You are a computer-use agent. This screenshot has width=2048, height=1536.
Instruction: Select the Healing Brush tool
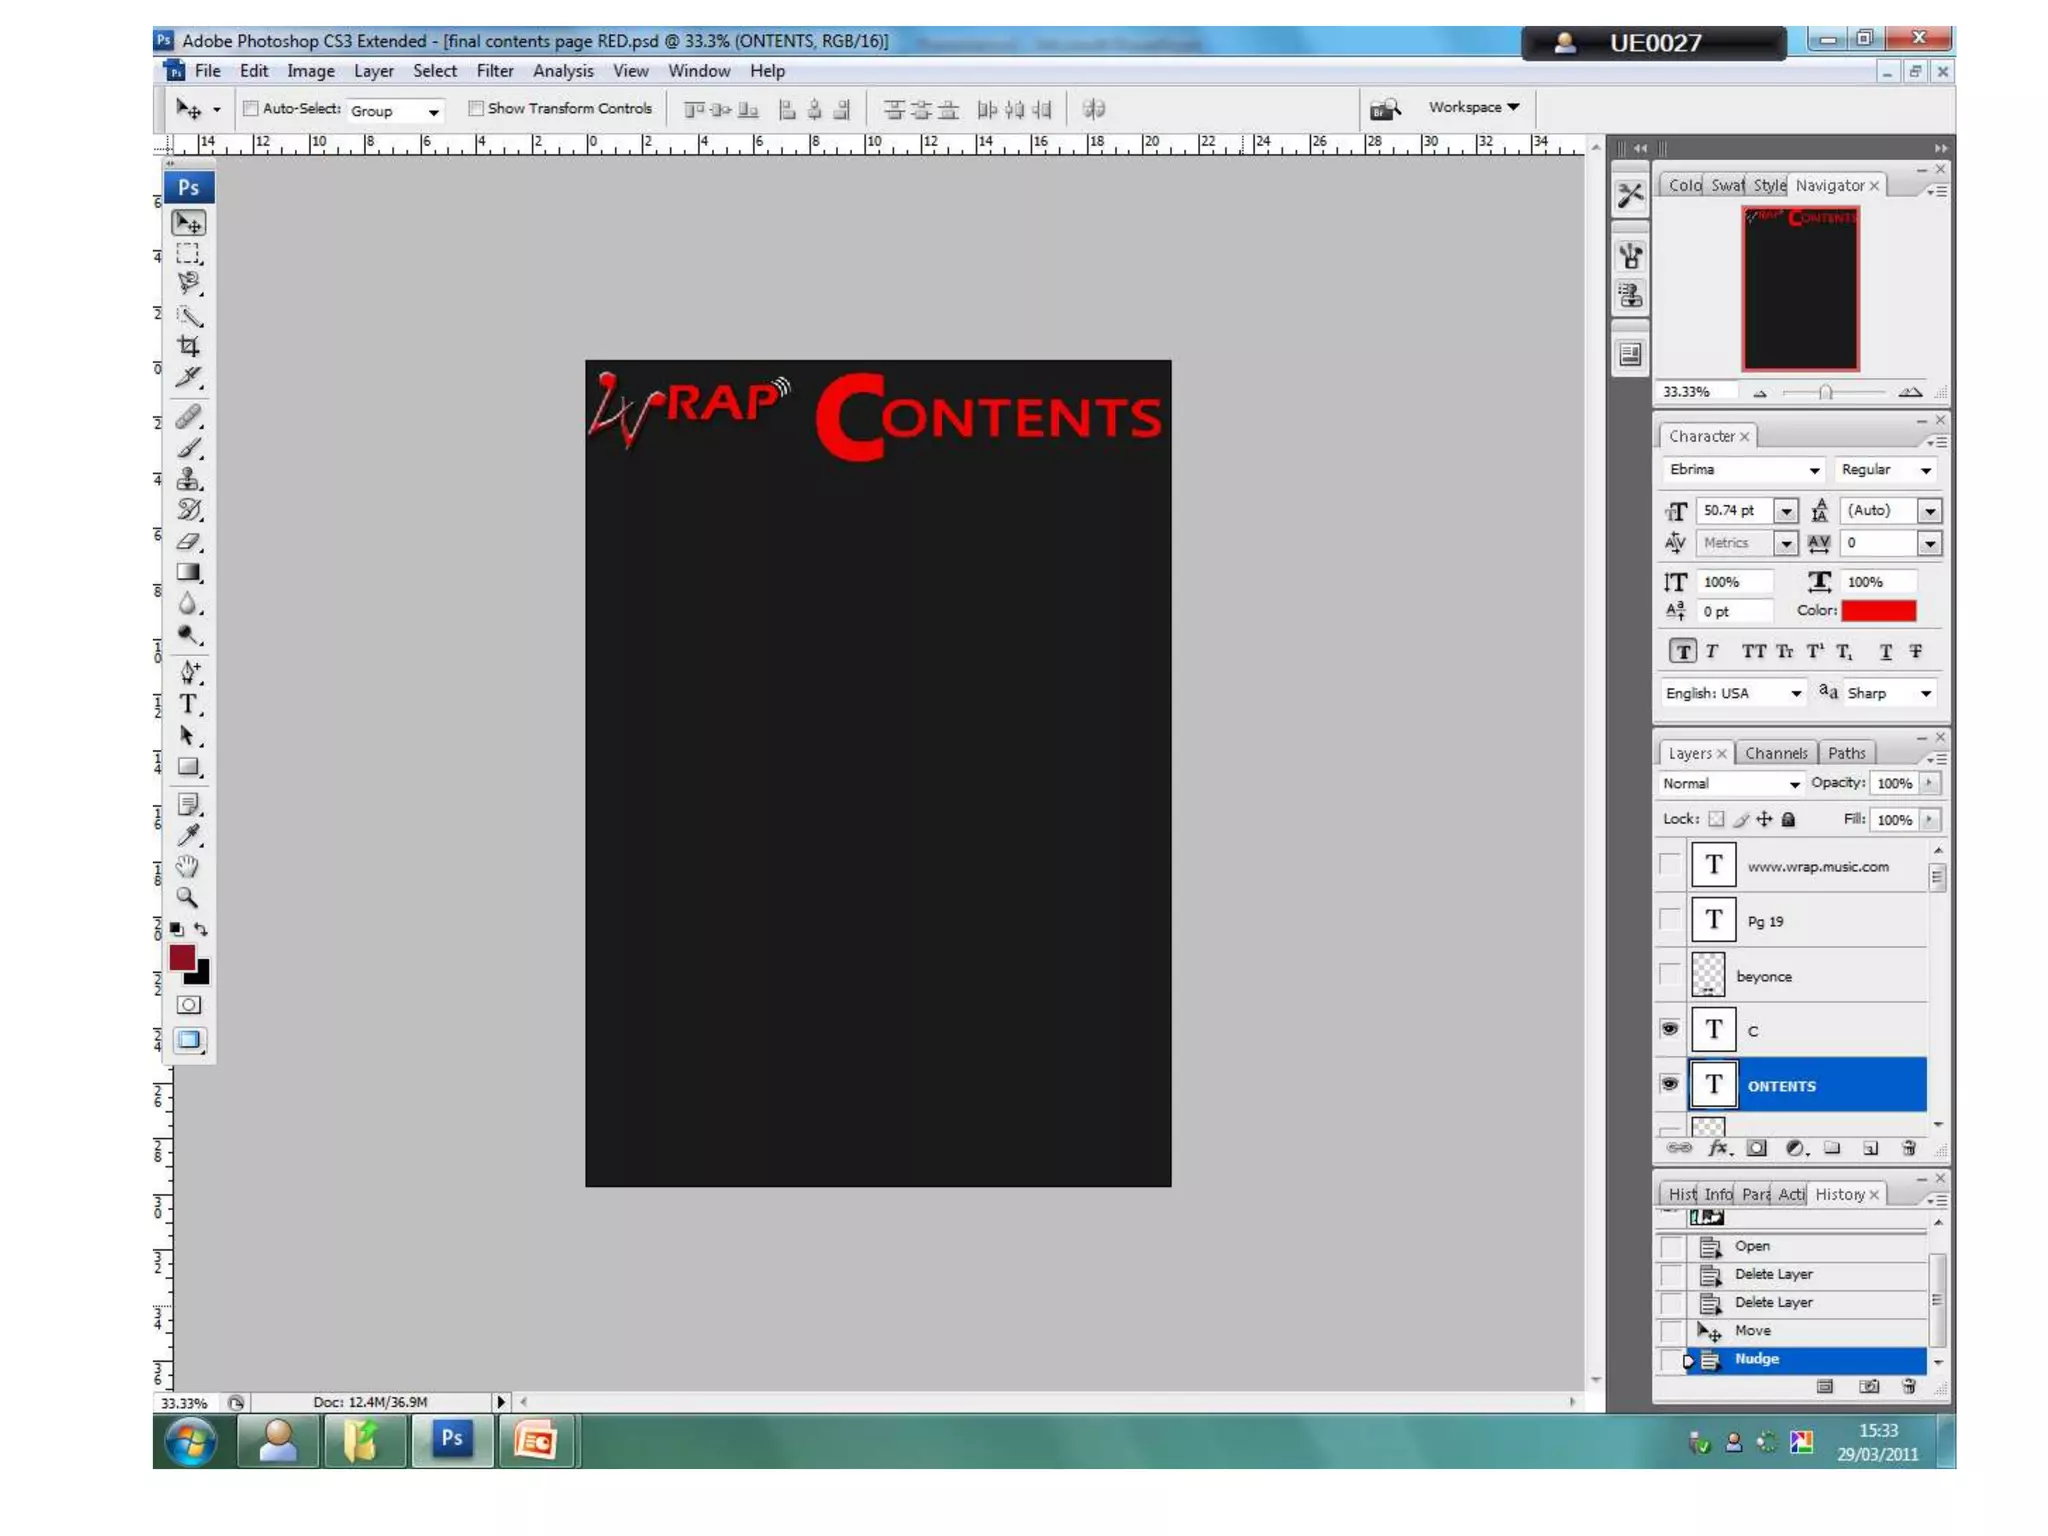[189, 416]
